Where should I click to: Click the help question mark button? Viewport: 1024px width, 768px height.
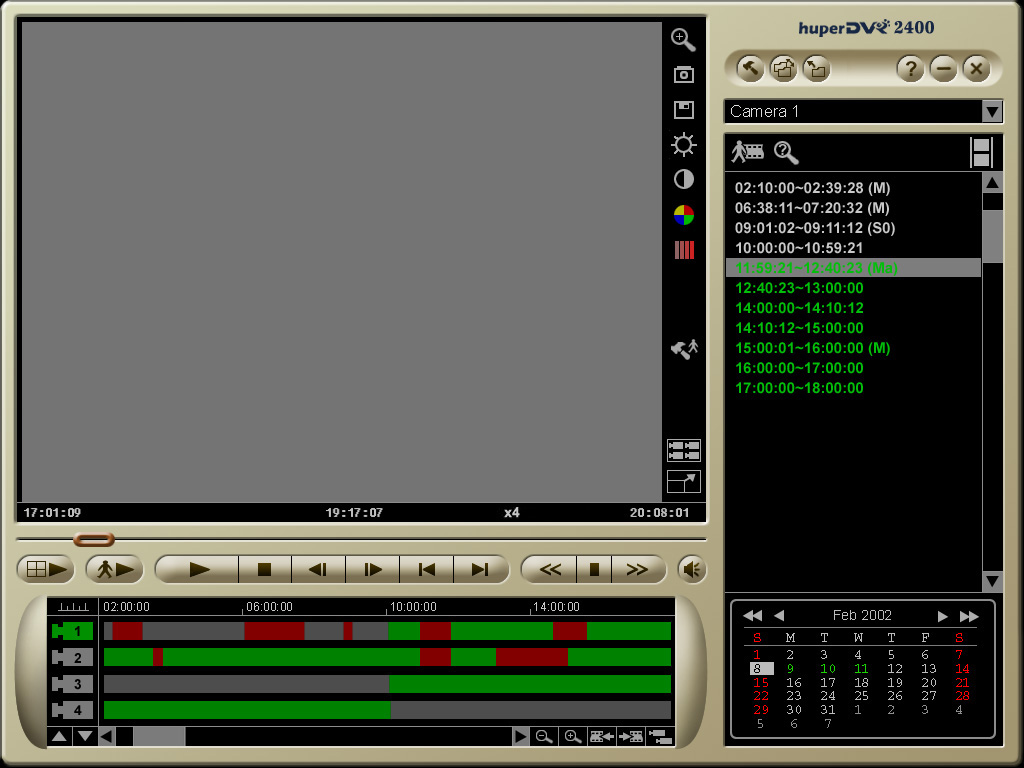click(x=910, y=68)
